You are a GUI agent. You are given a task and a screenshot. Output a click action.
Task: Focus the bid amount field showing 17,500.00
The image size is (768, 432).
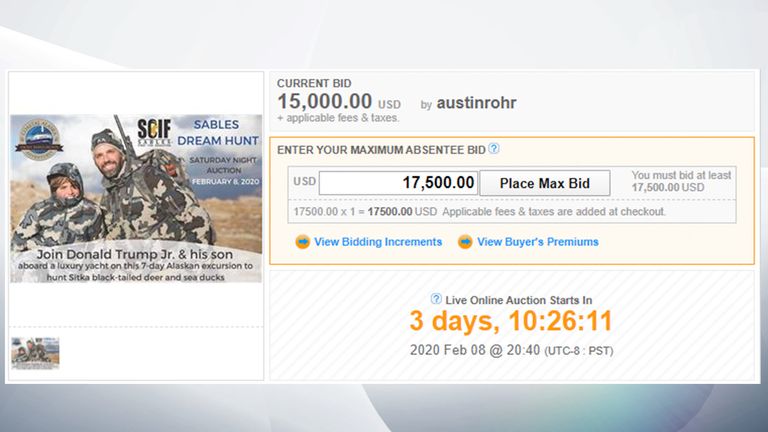point(398,183)
